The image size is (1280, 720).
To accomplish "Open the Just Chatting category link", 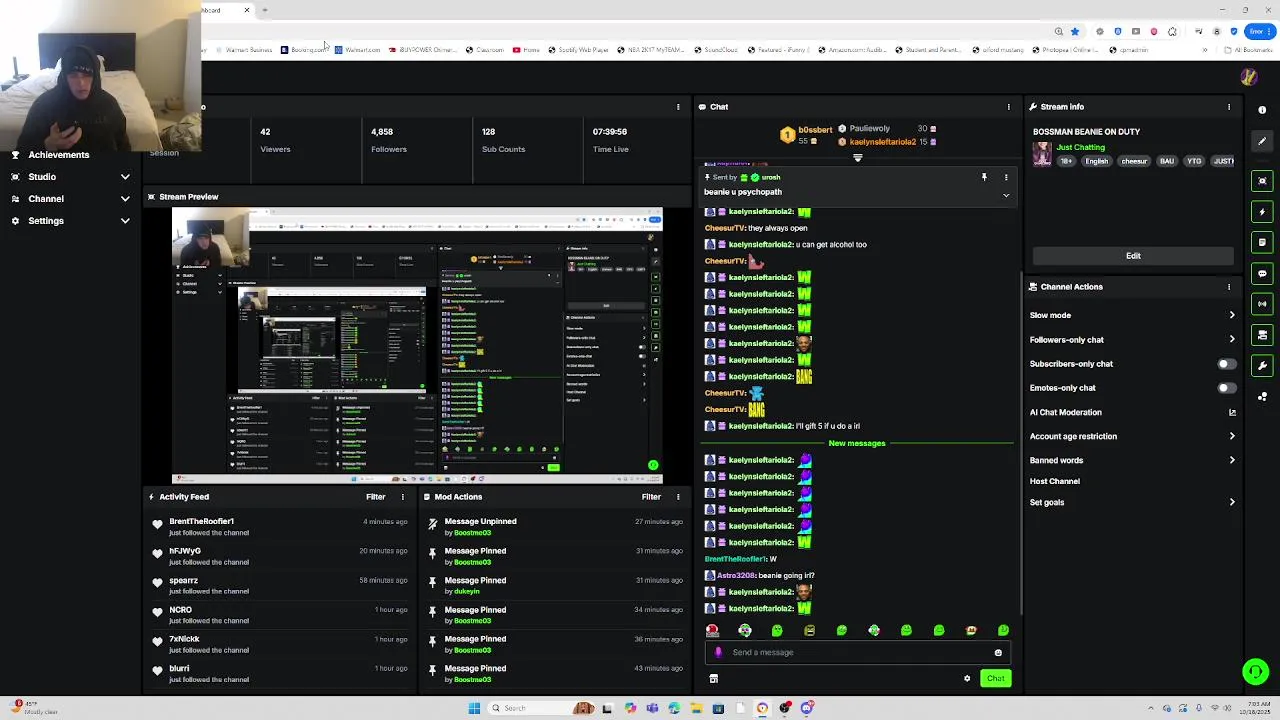I will click(x=1081, y=147).
